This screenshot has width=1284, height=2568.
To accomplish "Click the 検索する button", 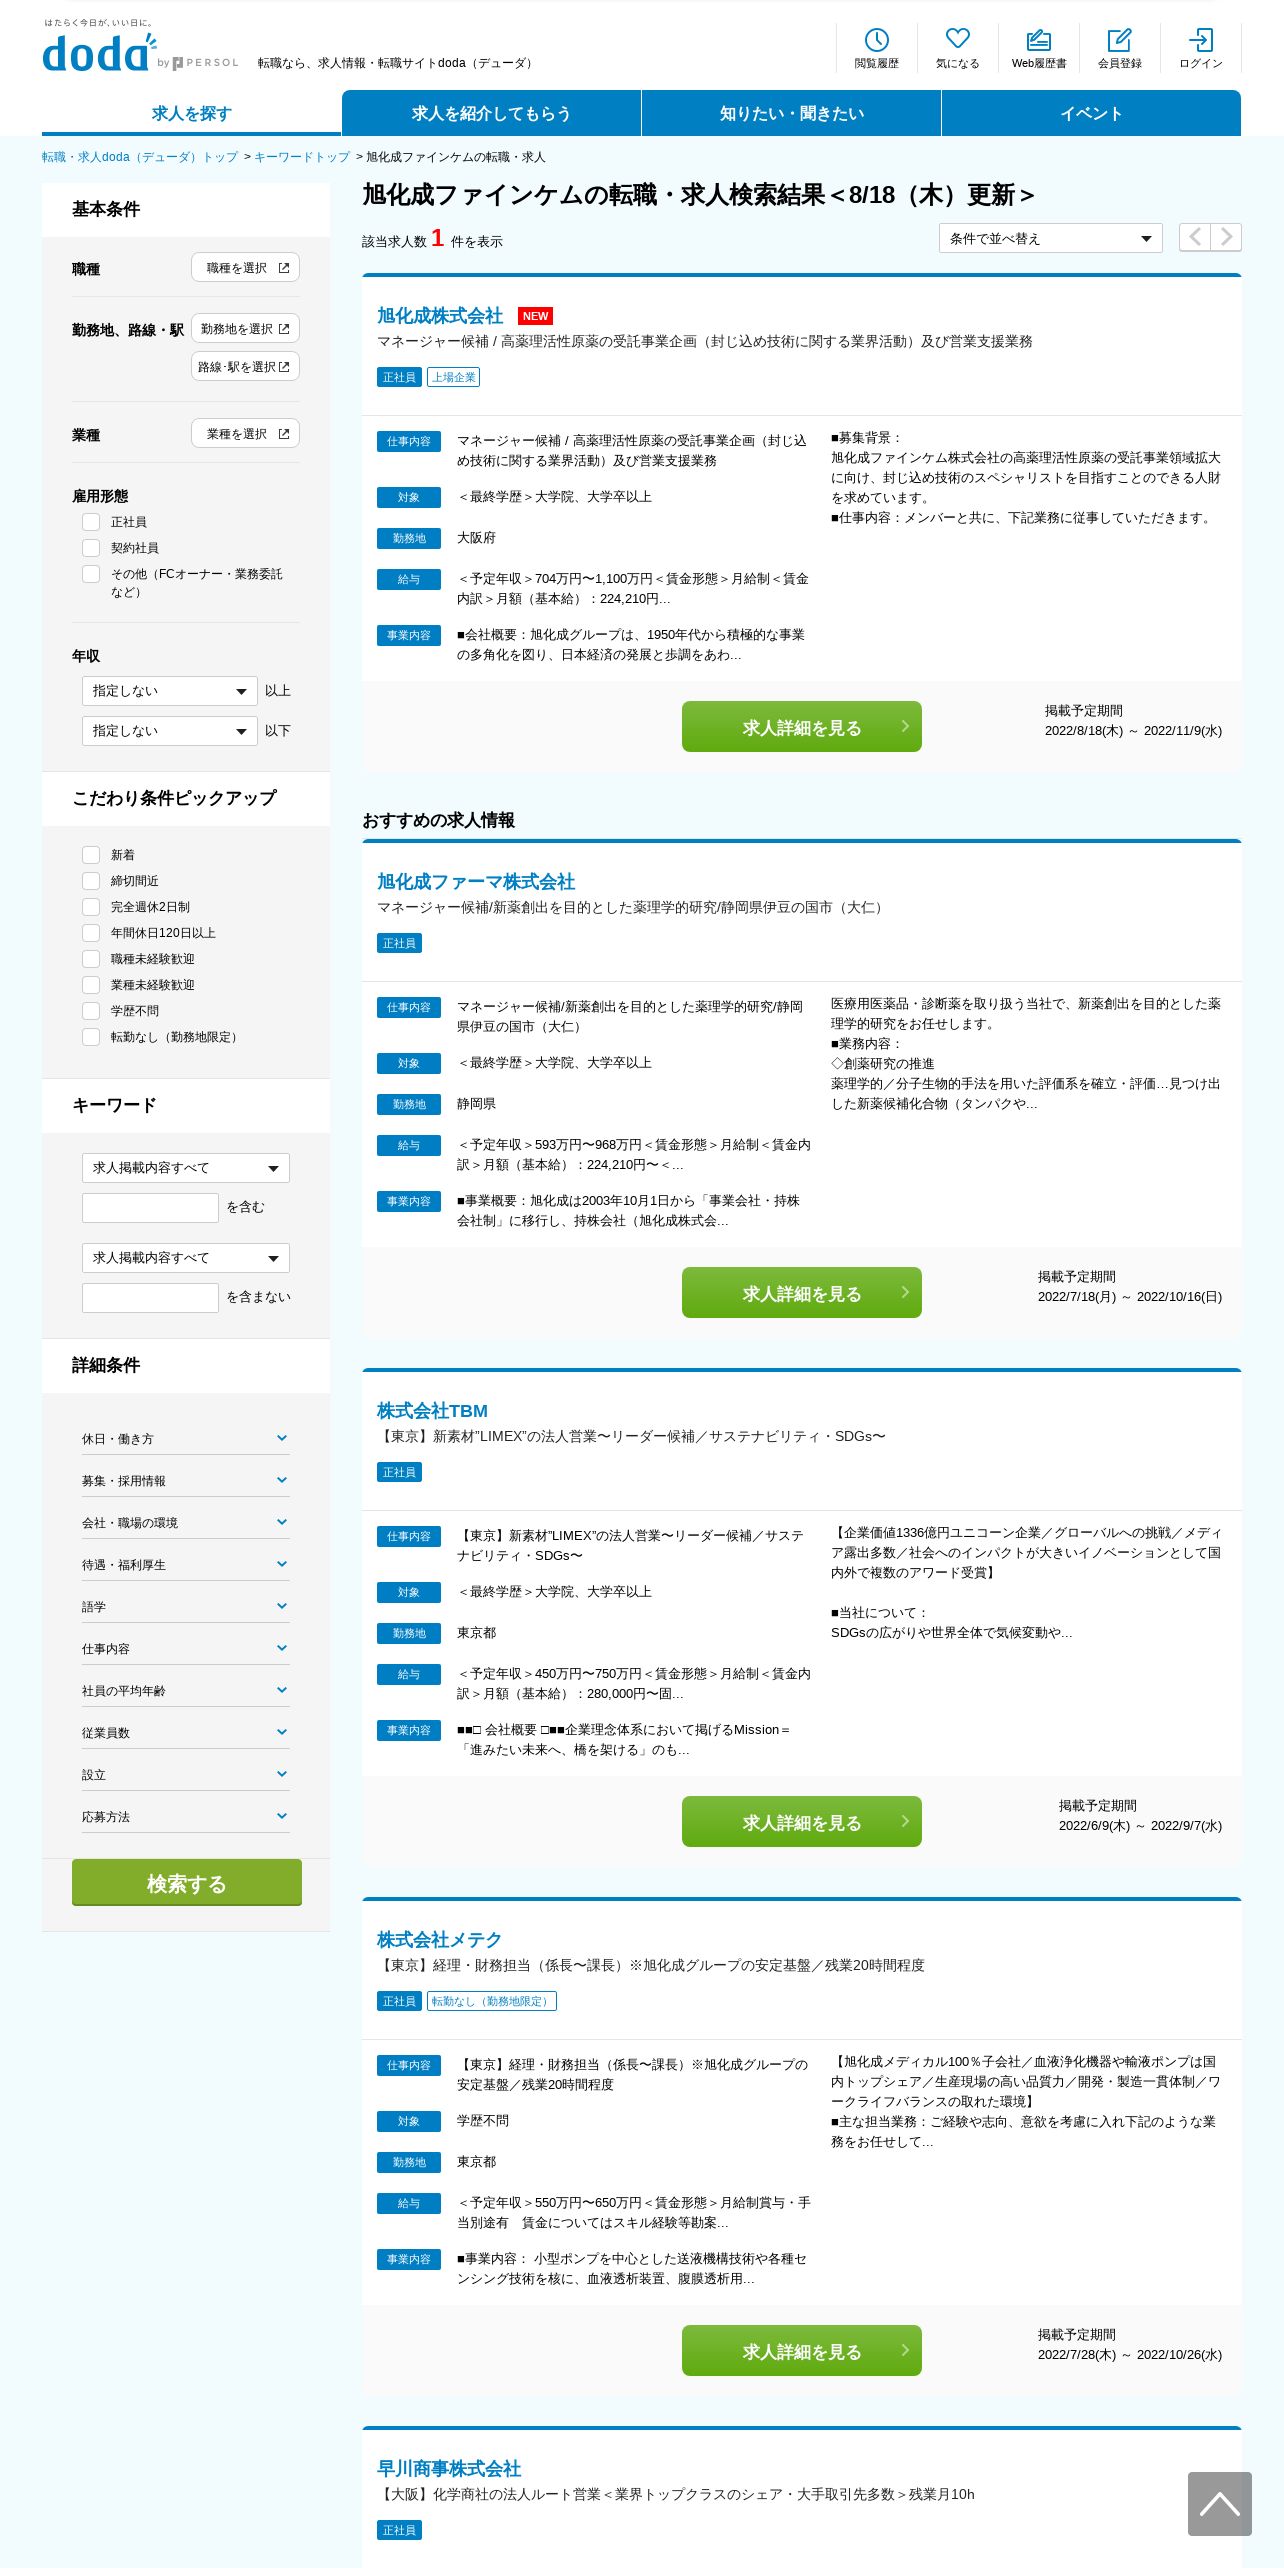I will coord(186,1883).
